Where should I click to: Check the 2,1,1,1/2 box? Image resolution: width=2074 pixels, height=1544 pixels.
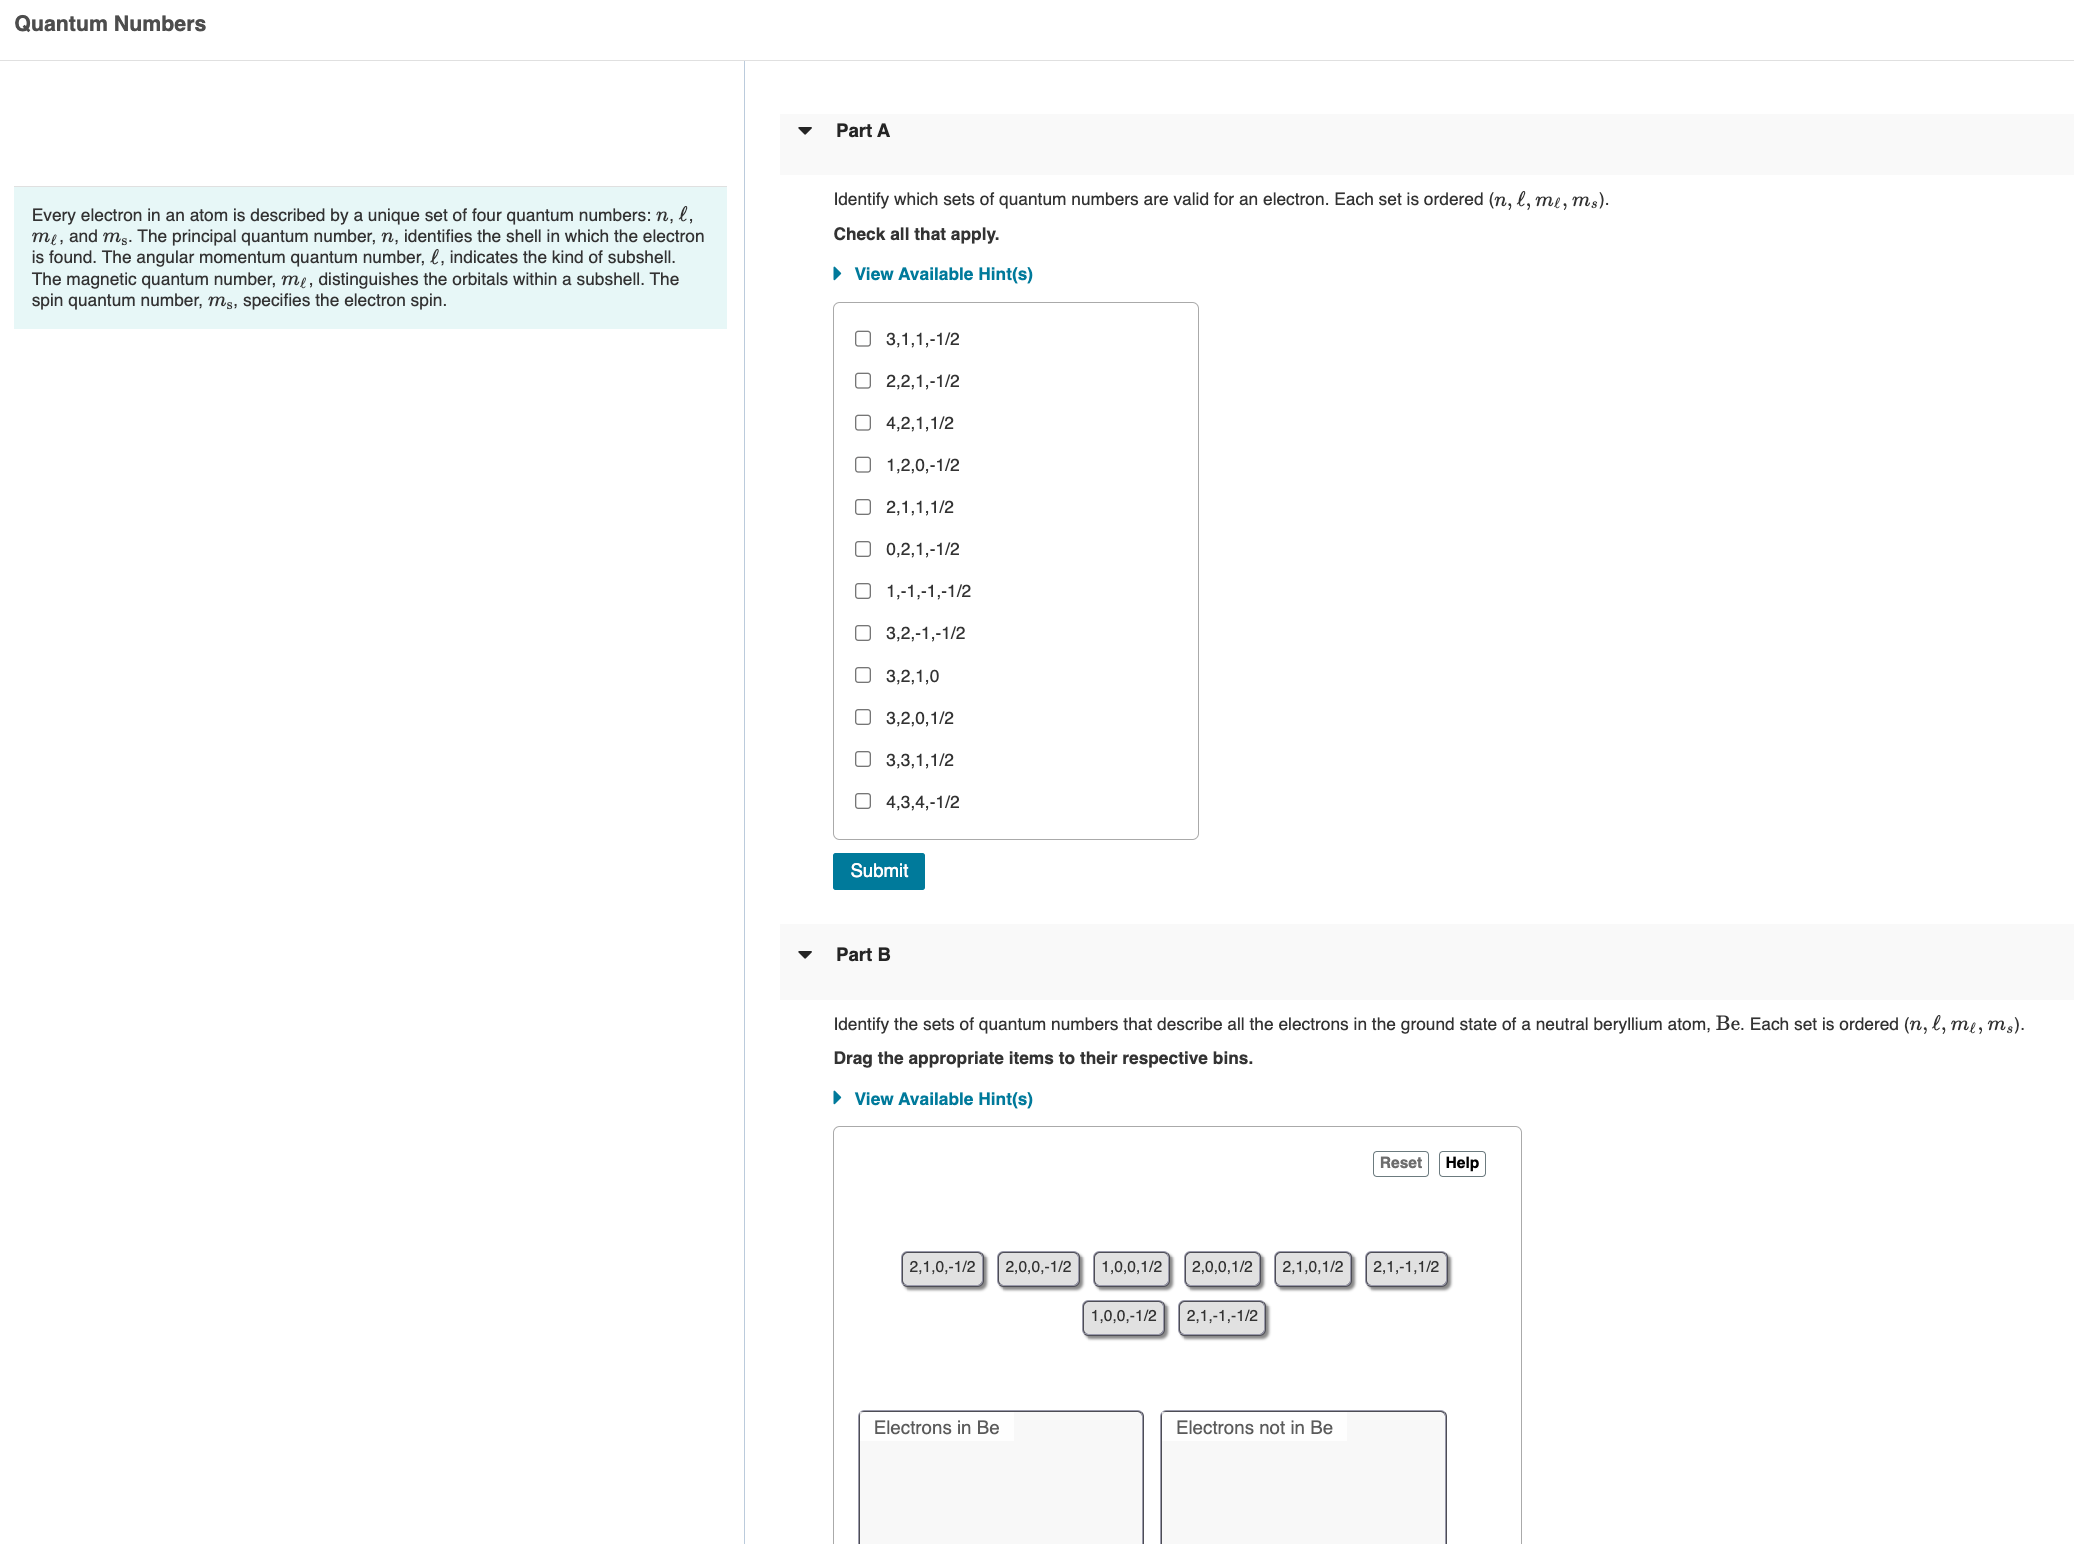[x=863, y=507]
